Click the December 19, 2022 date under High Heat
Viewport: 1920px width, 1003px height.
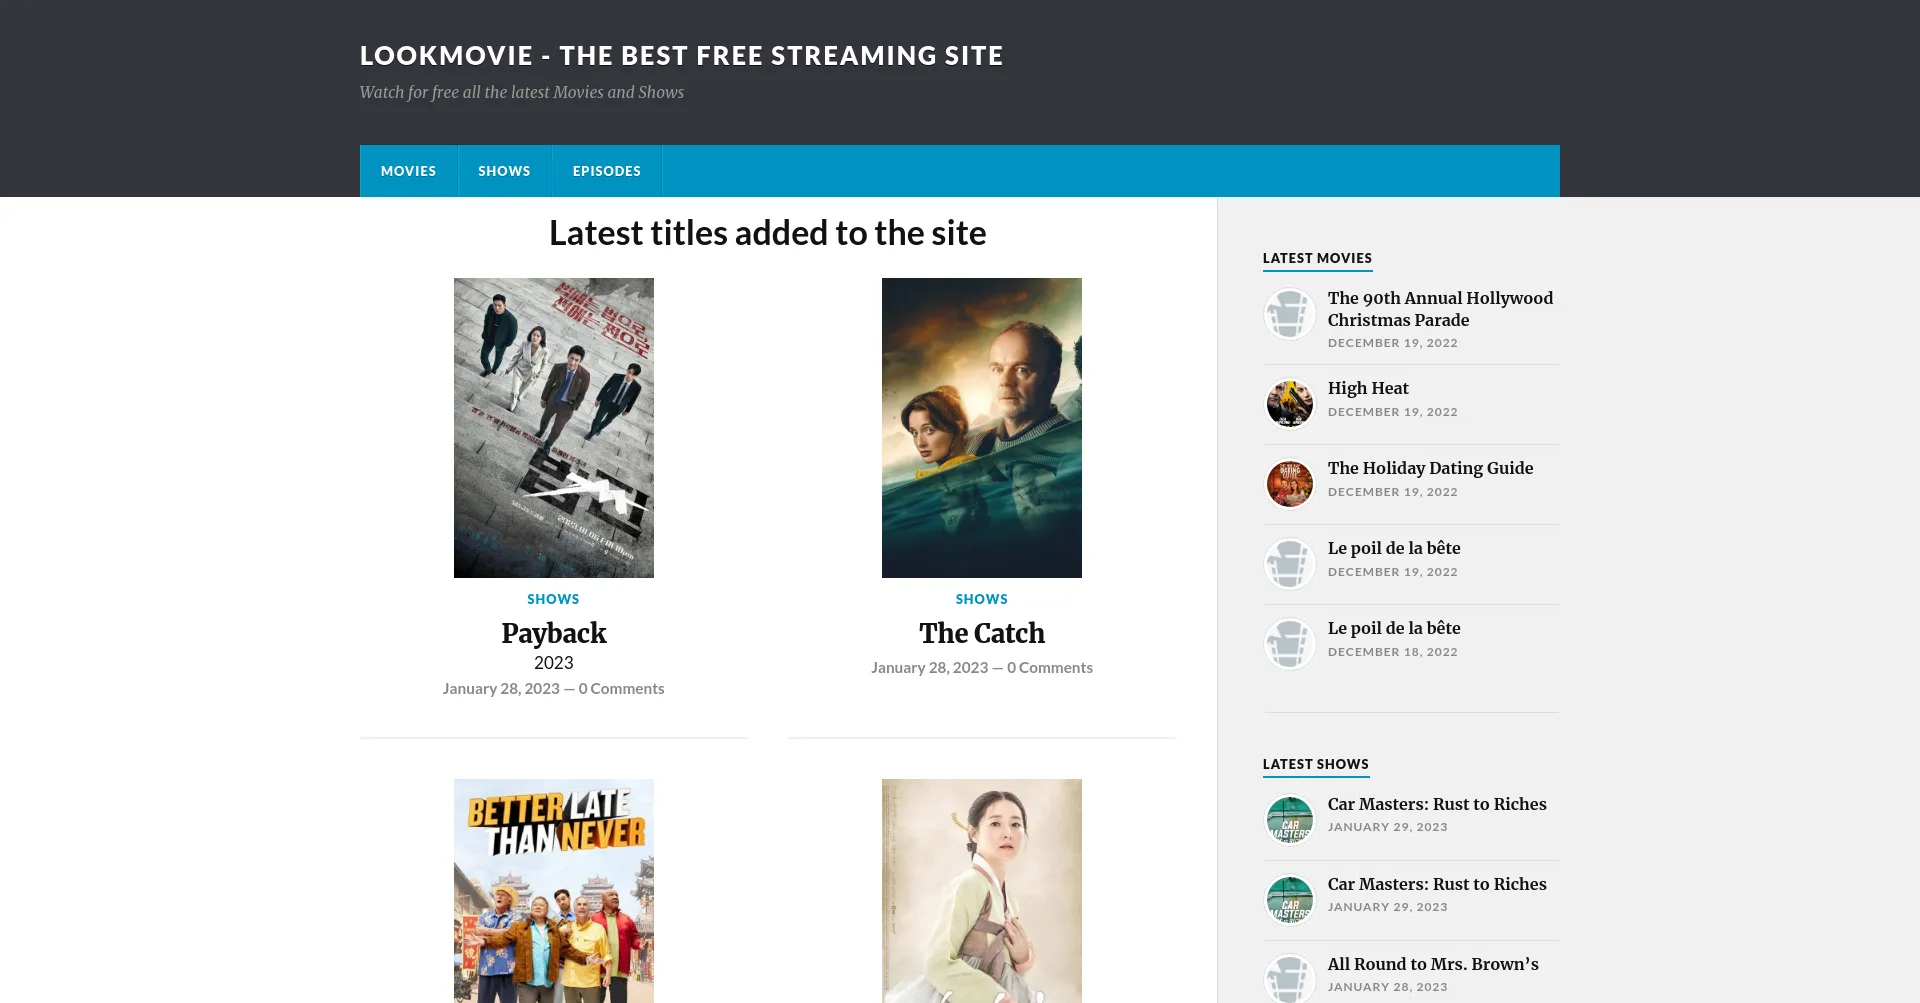pyautogui.click(x=1393, y=412)
